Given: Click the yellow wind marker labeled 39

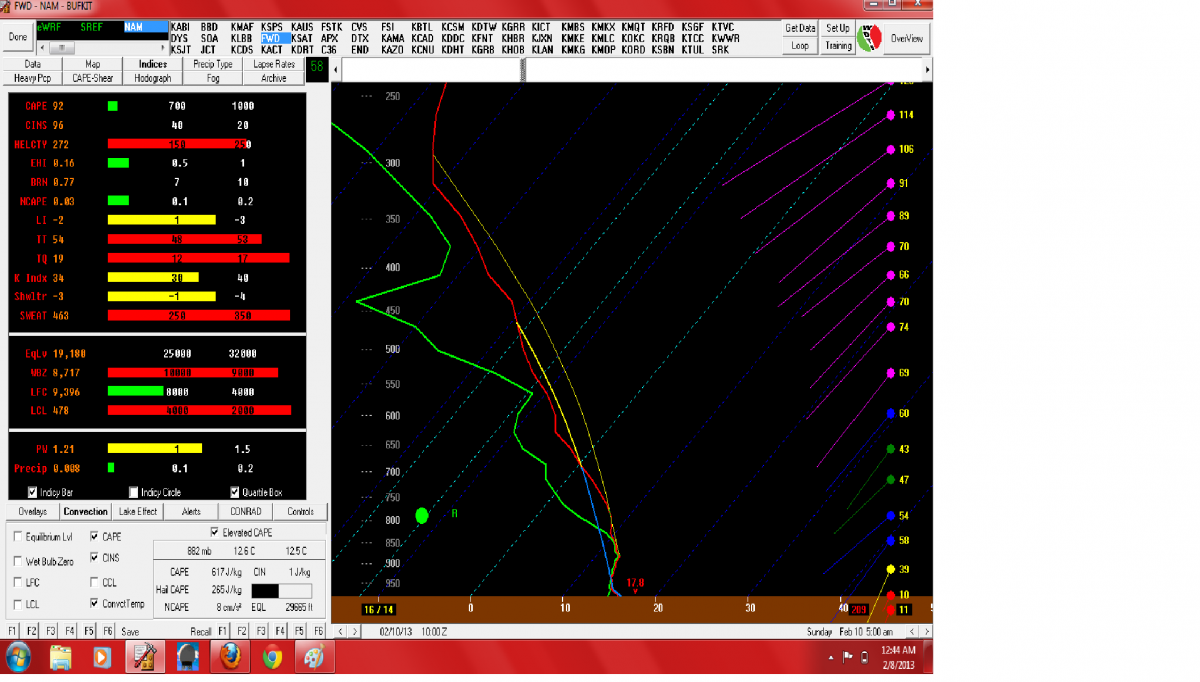Looking at the screenshot, I should coord(890,569).
